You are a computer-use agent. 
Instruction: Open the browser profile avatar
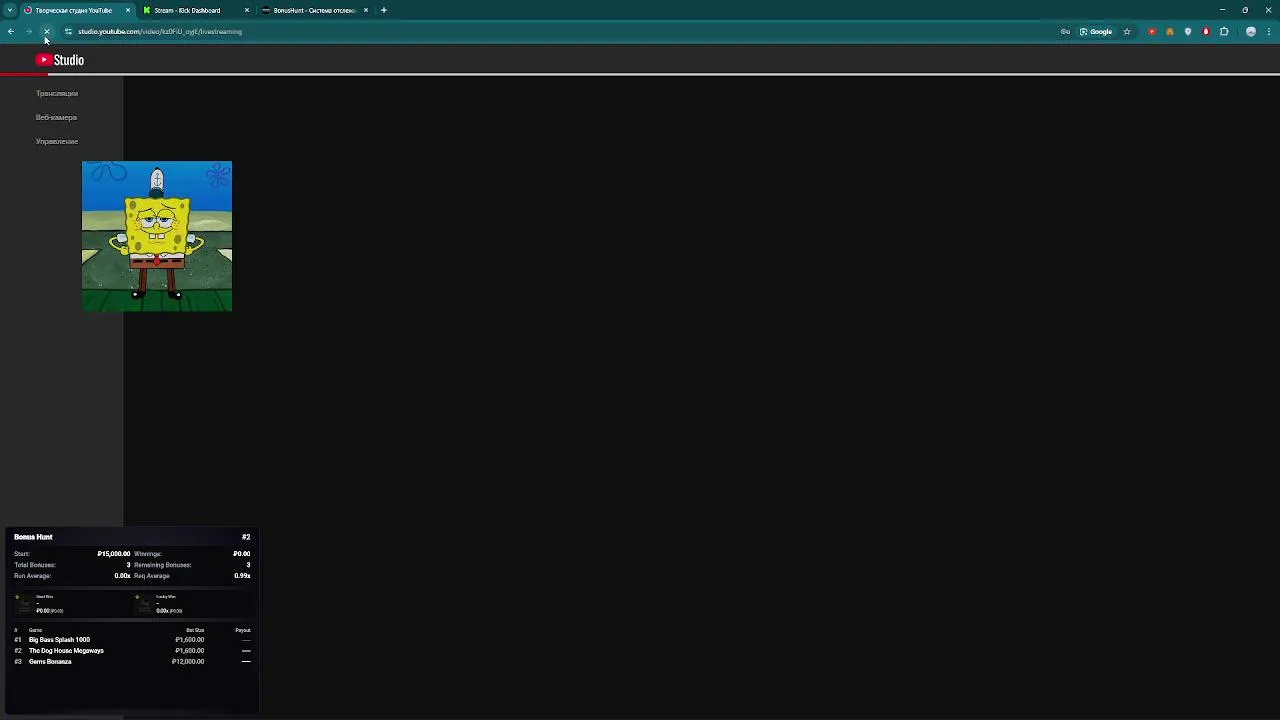[1251, 32]
